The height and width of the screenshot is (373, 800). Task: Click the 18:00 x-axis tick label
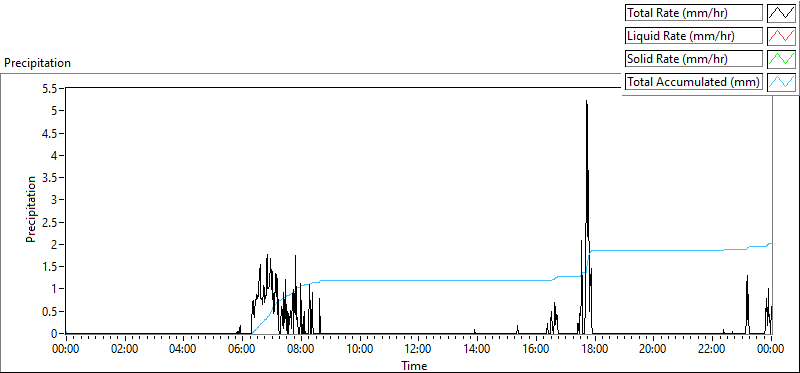[x=594, y=350]
